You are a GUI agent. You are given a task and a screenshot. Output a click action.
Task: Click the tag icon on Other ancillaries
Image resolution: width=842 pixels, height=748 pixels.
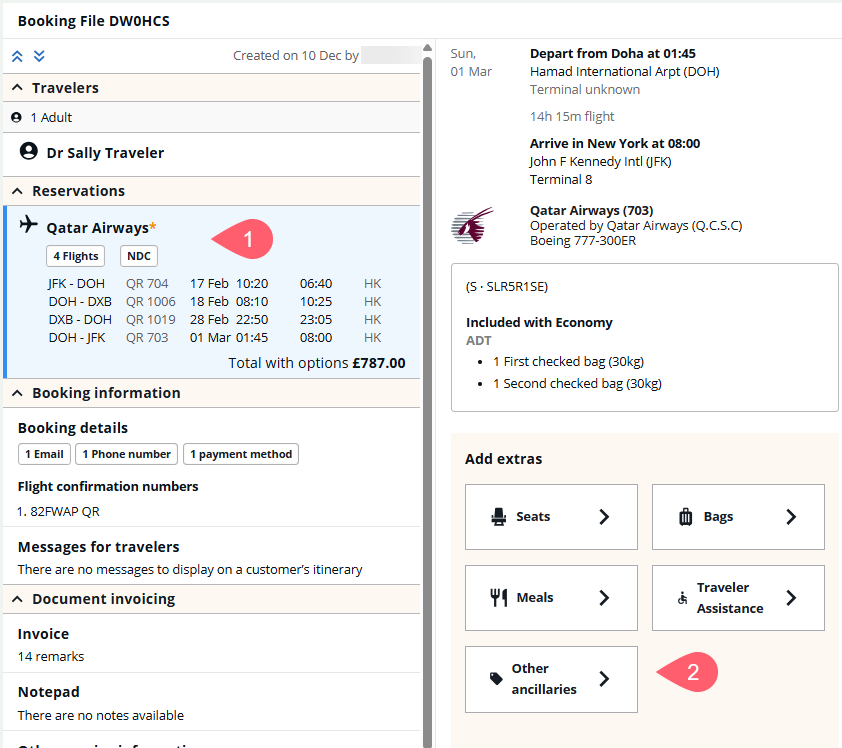(x=496, y=678)
